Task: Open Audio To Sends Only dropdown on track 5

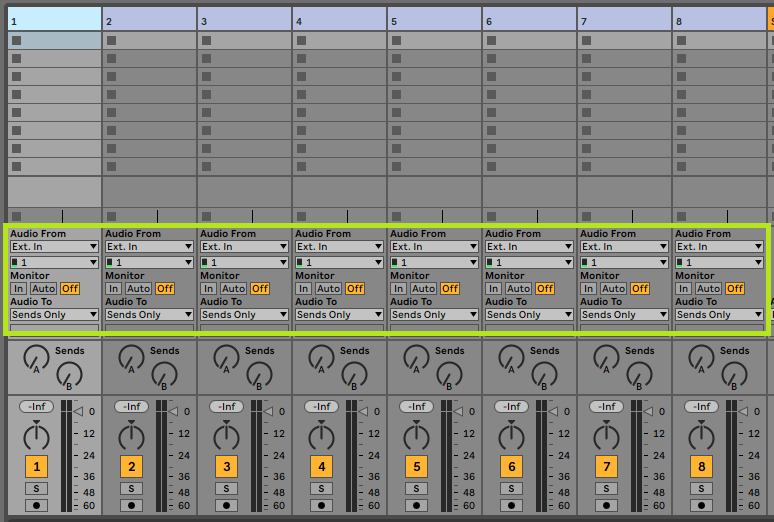Action: click(x=434, y=314)
